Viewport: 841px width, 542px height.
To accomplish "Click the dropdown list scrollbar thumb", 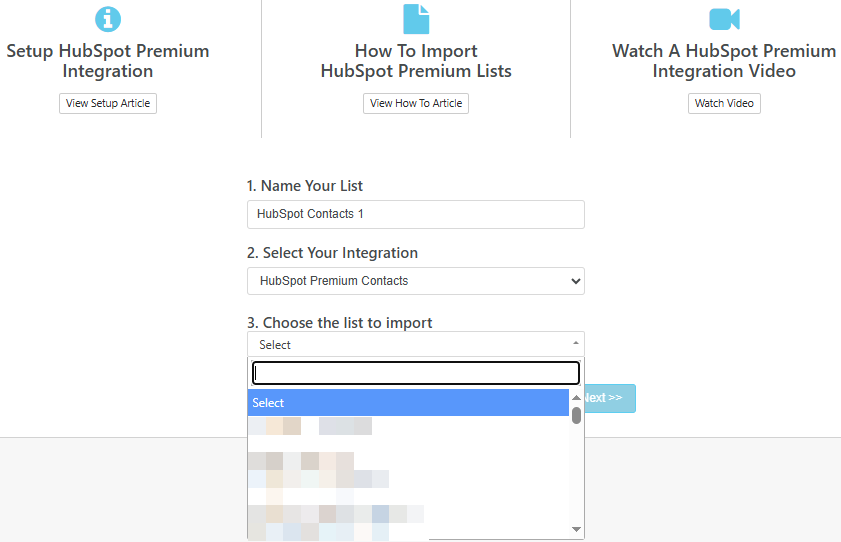I will [x=577, y=415].
